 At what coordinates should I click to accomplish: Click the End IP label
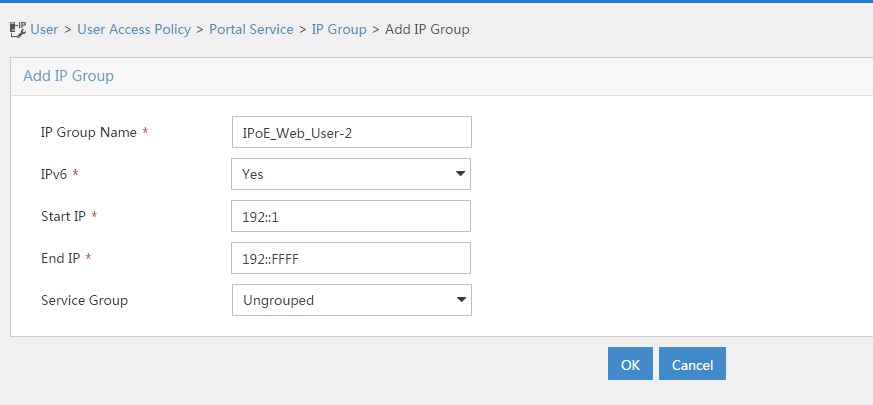(x=61, y=258)
